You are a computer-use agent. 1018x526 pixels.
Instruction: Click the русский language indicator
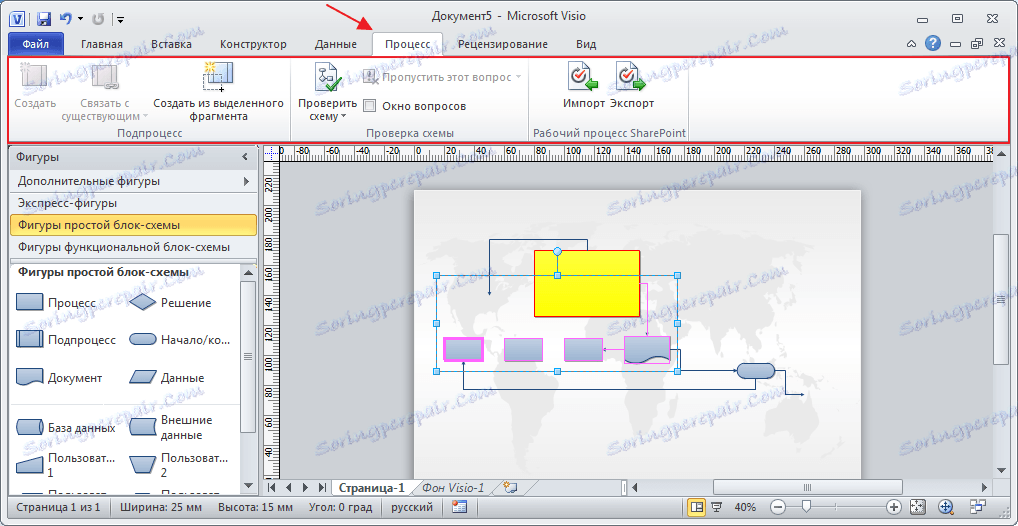[x=412, y=507]
